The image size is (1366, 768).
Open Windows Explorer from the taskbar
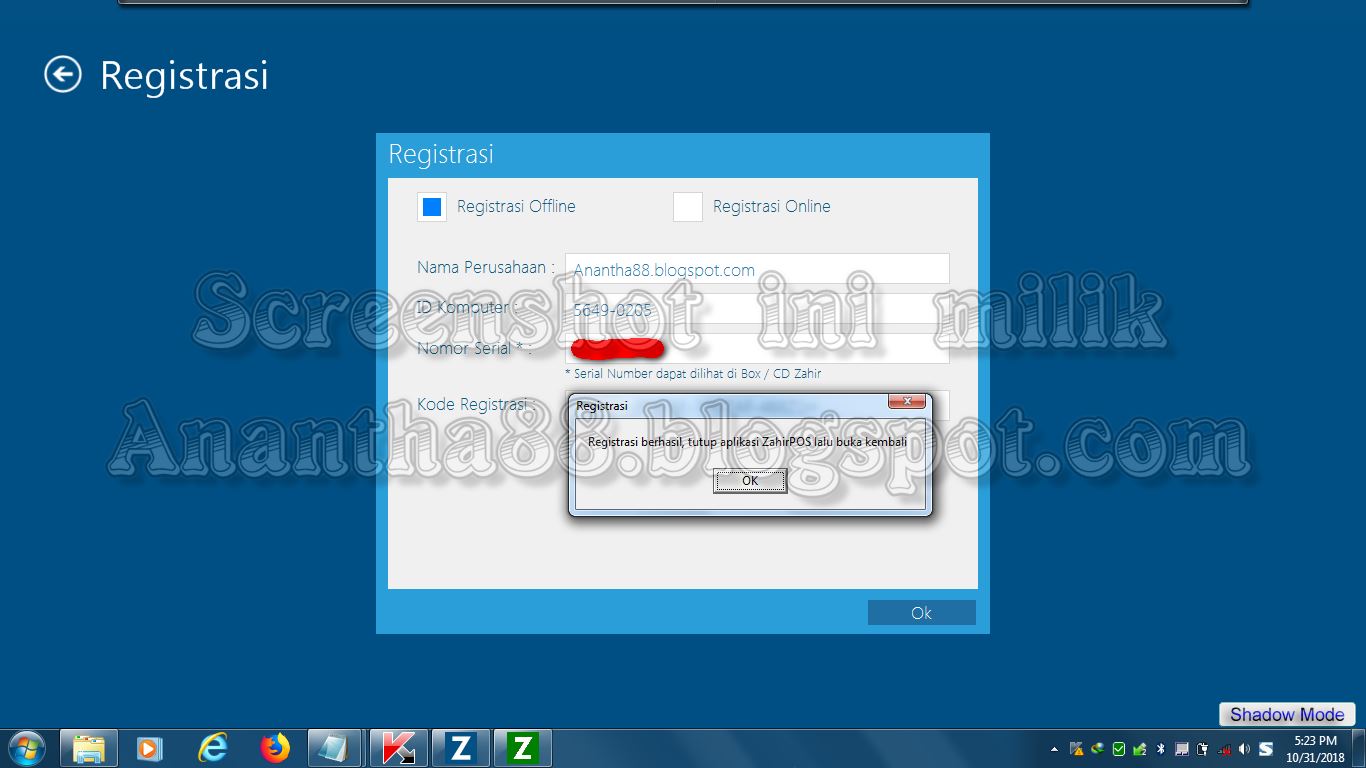(x=89, y=748)
